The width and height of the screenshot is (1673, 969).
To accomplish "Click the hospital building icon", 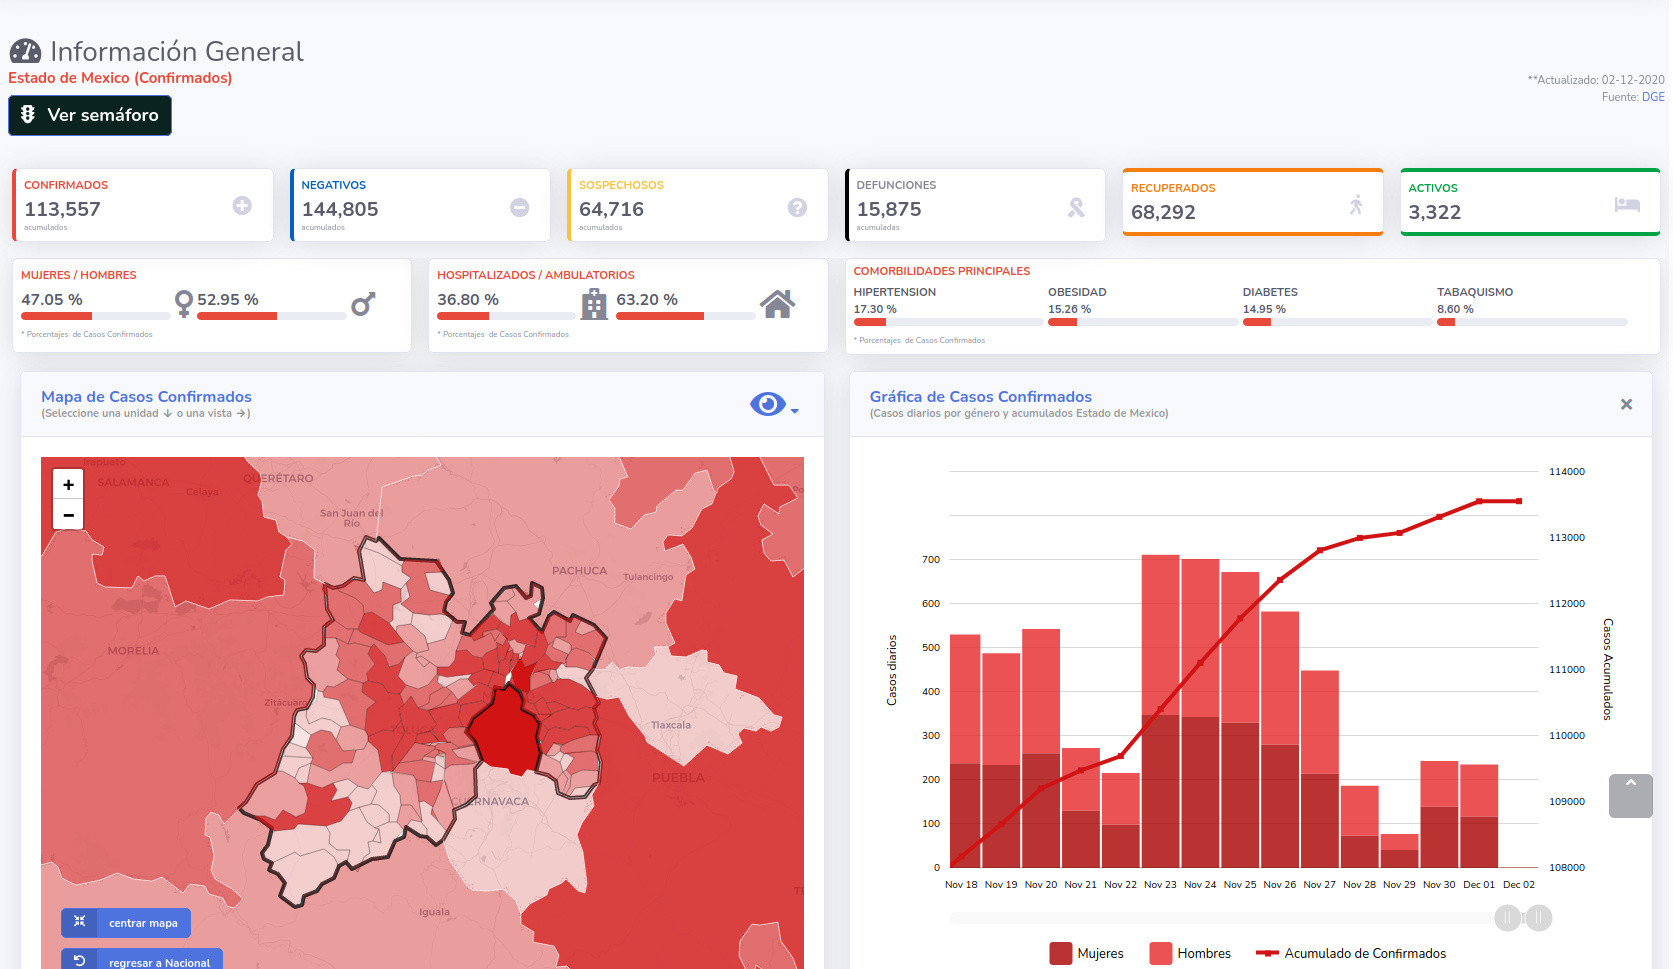I will tap(594, 303).
